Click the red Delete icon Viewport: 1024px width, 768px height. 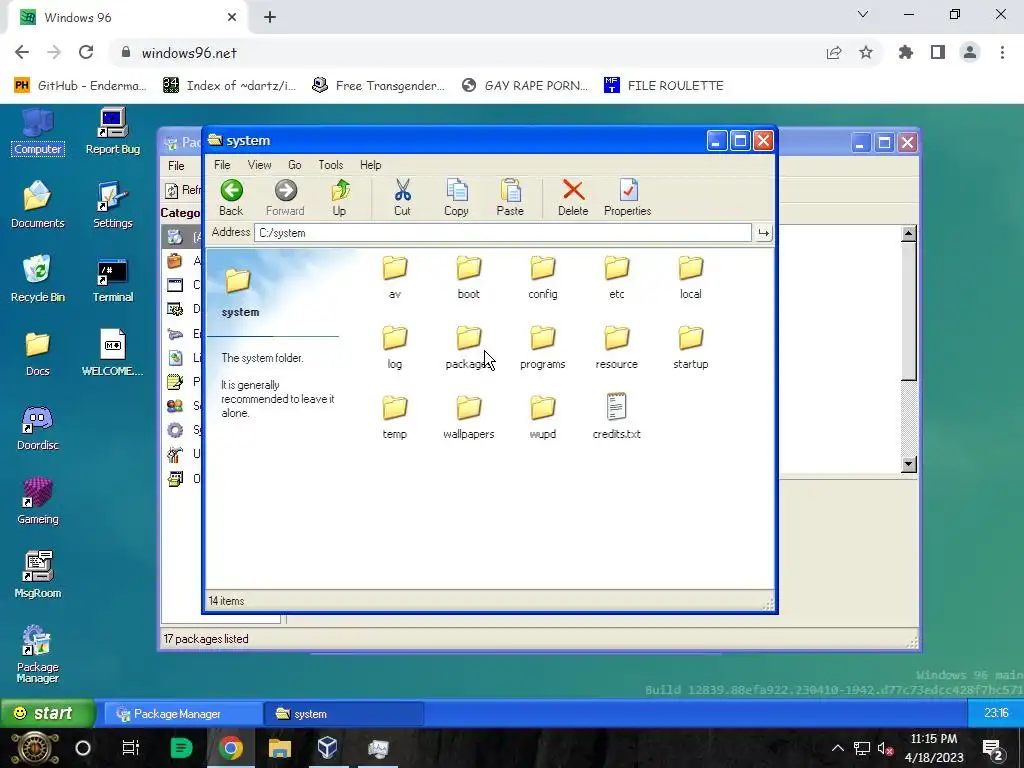point(573,197)
